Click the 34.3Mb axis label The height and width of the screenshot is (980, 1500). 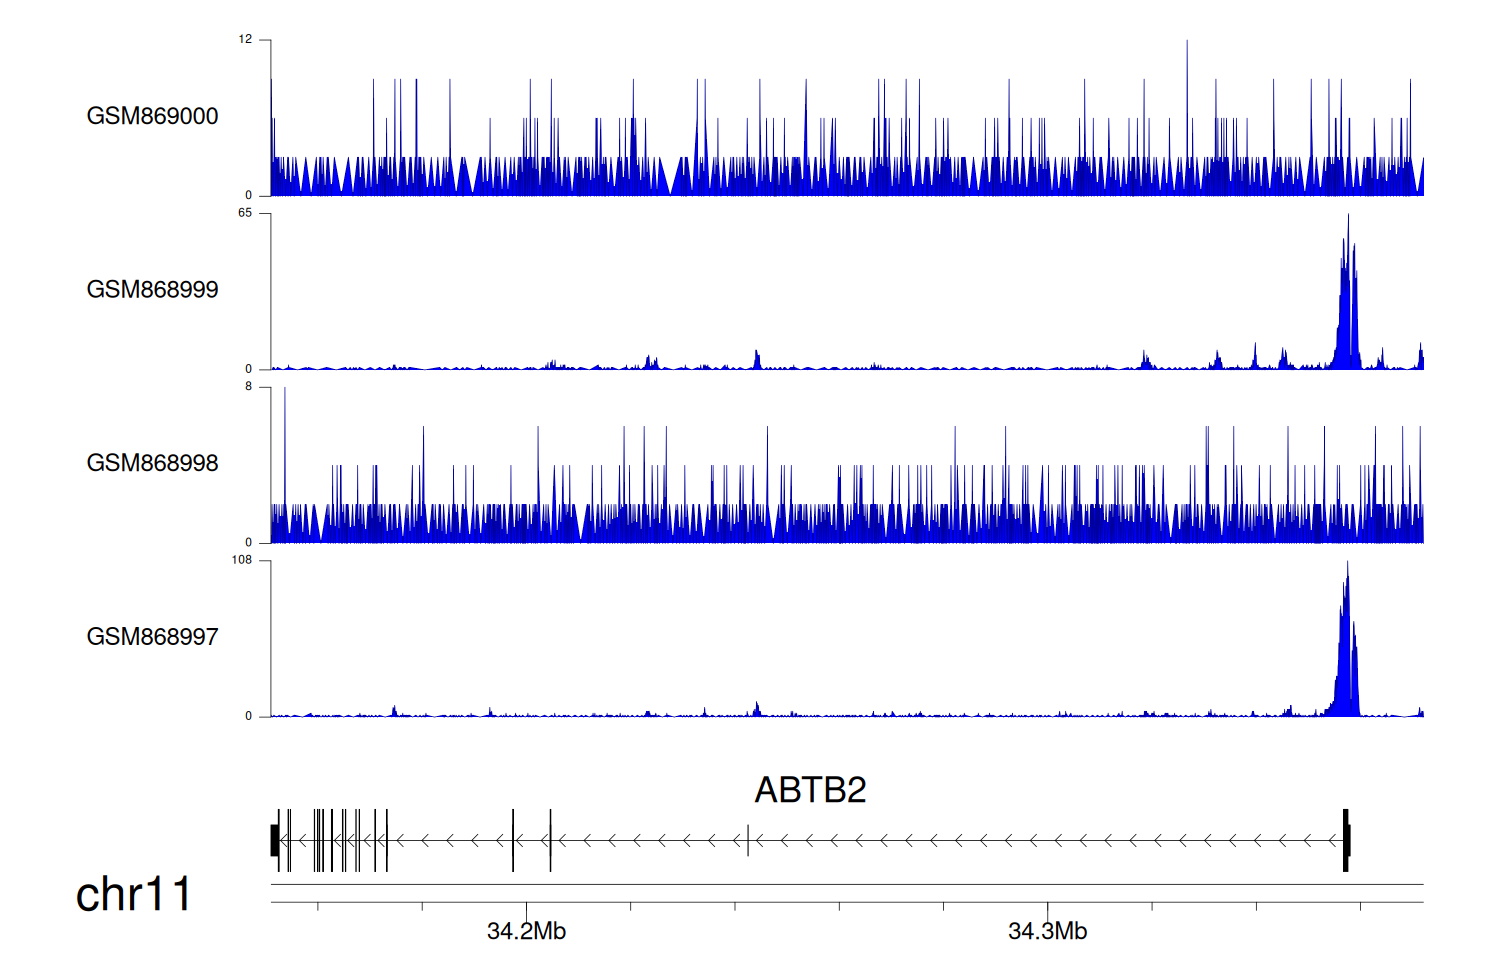pos(1047,931)
